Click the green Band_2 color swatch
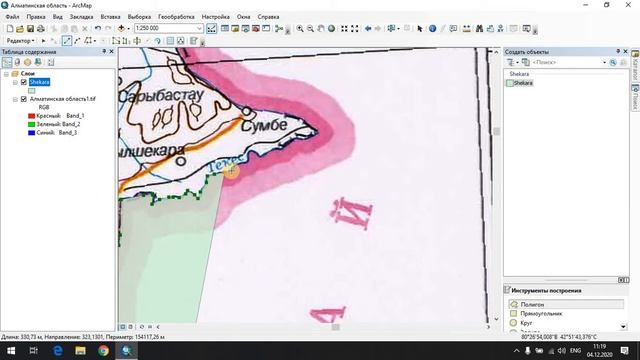Screen dimensions: 640x360 pos(31,124)
